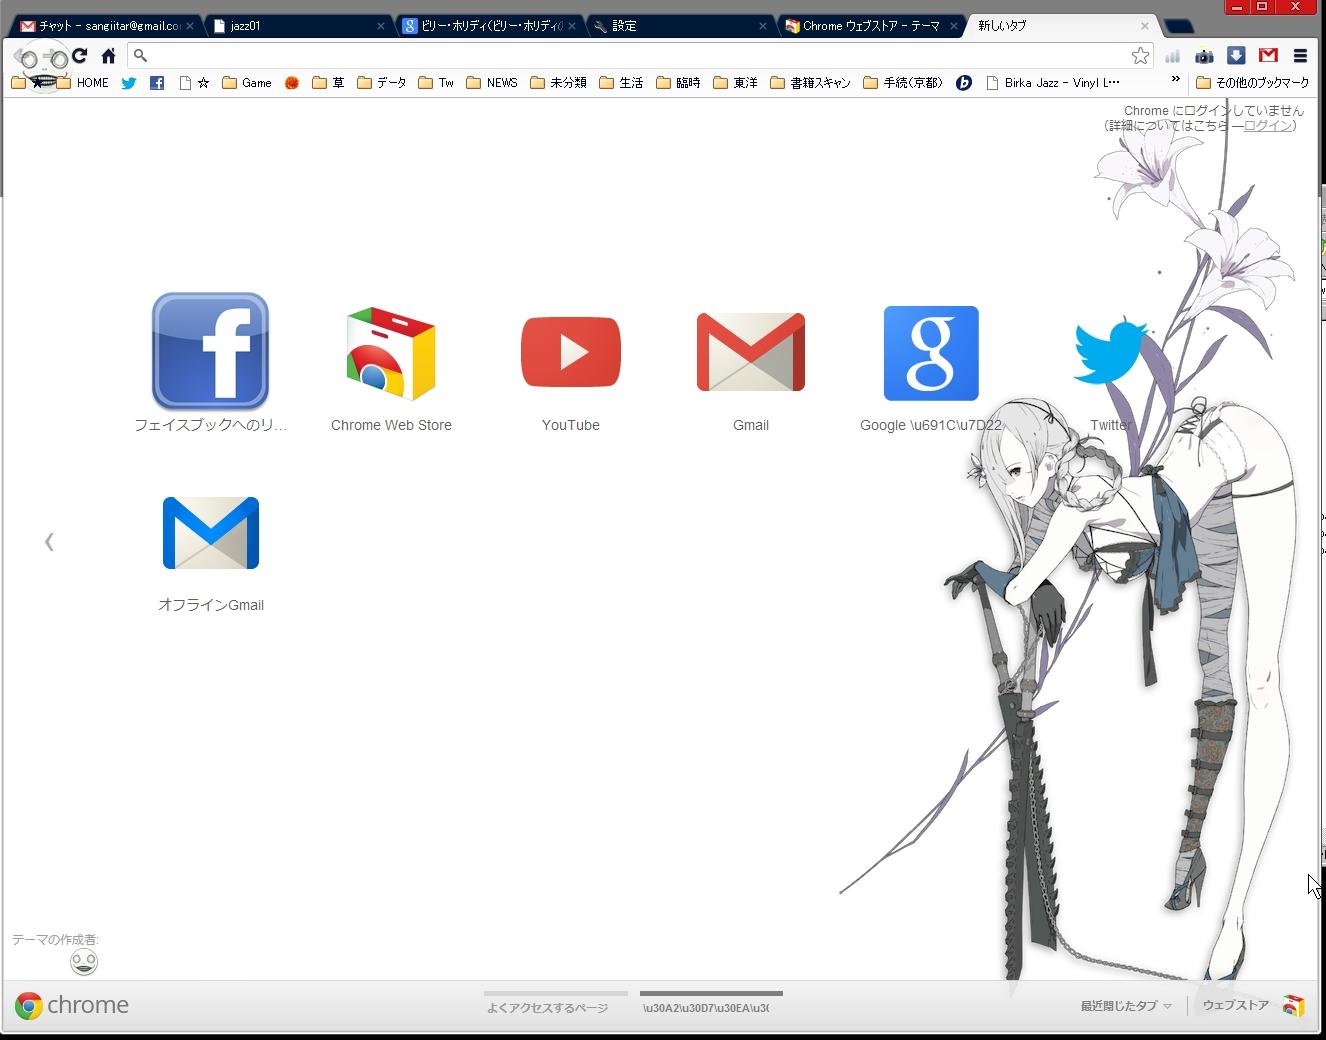Open Birka Jazz - Vinyl bookmark
The height and width of the screenshot is (1040, 1326).
click(x=1053, y=83)
